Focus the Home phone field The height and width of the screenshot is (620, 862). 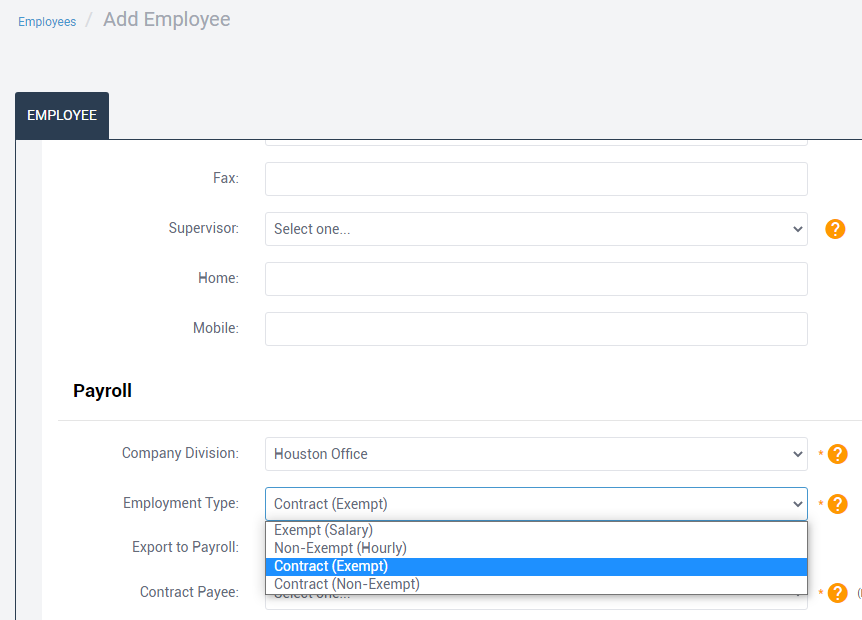(x=535, y=279)
